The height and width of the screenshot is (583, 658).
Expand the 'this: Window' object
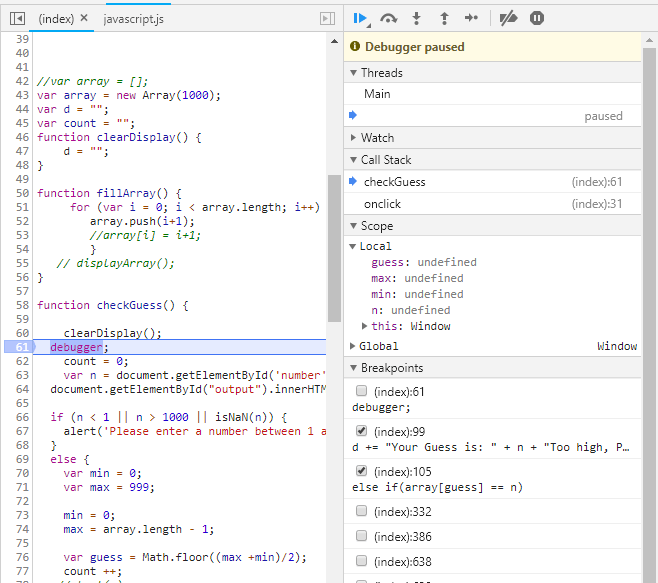coord(364,326)
